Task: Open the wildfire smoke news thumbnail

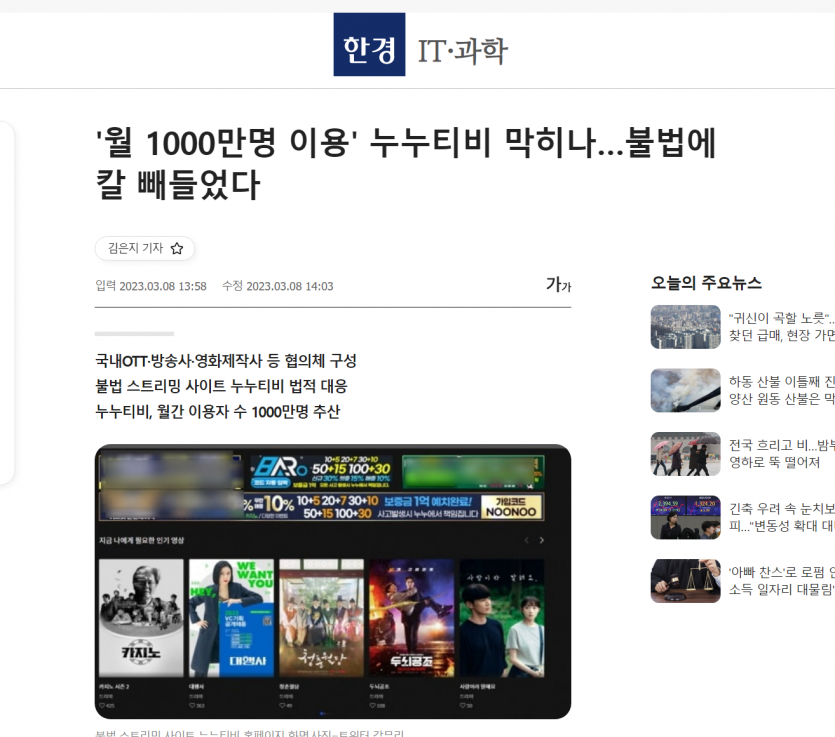Action: coord(685,390)
